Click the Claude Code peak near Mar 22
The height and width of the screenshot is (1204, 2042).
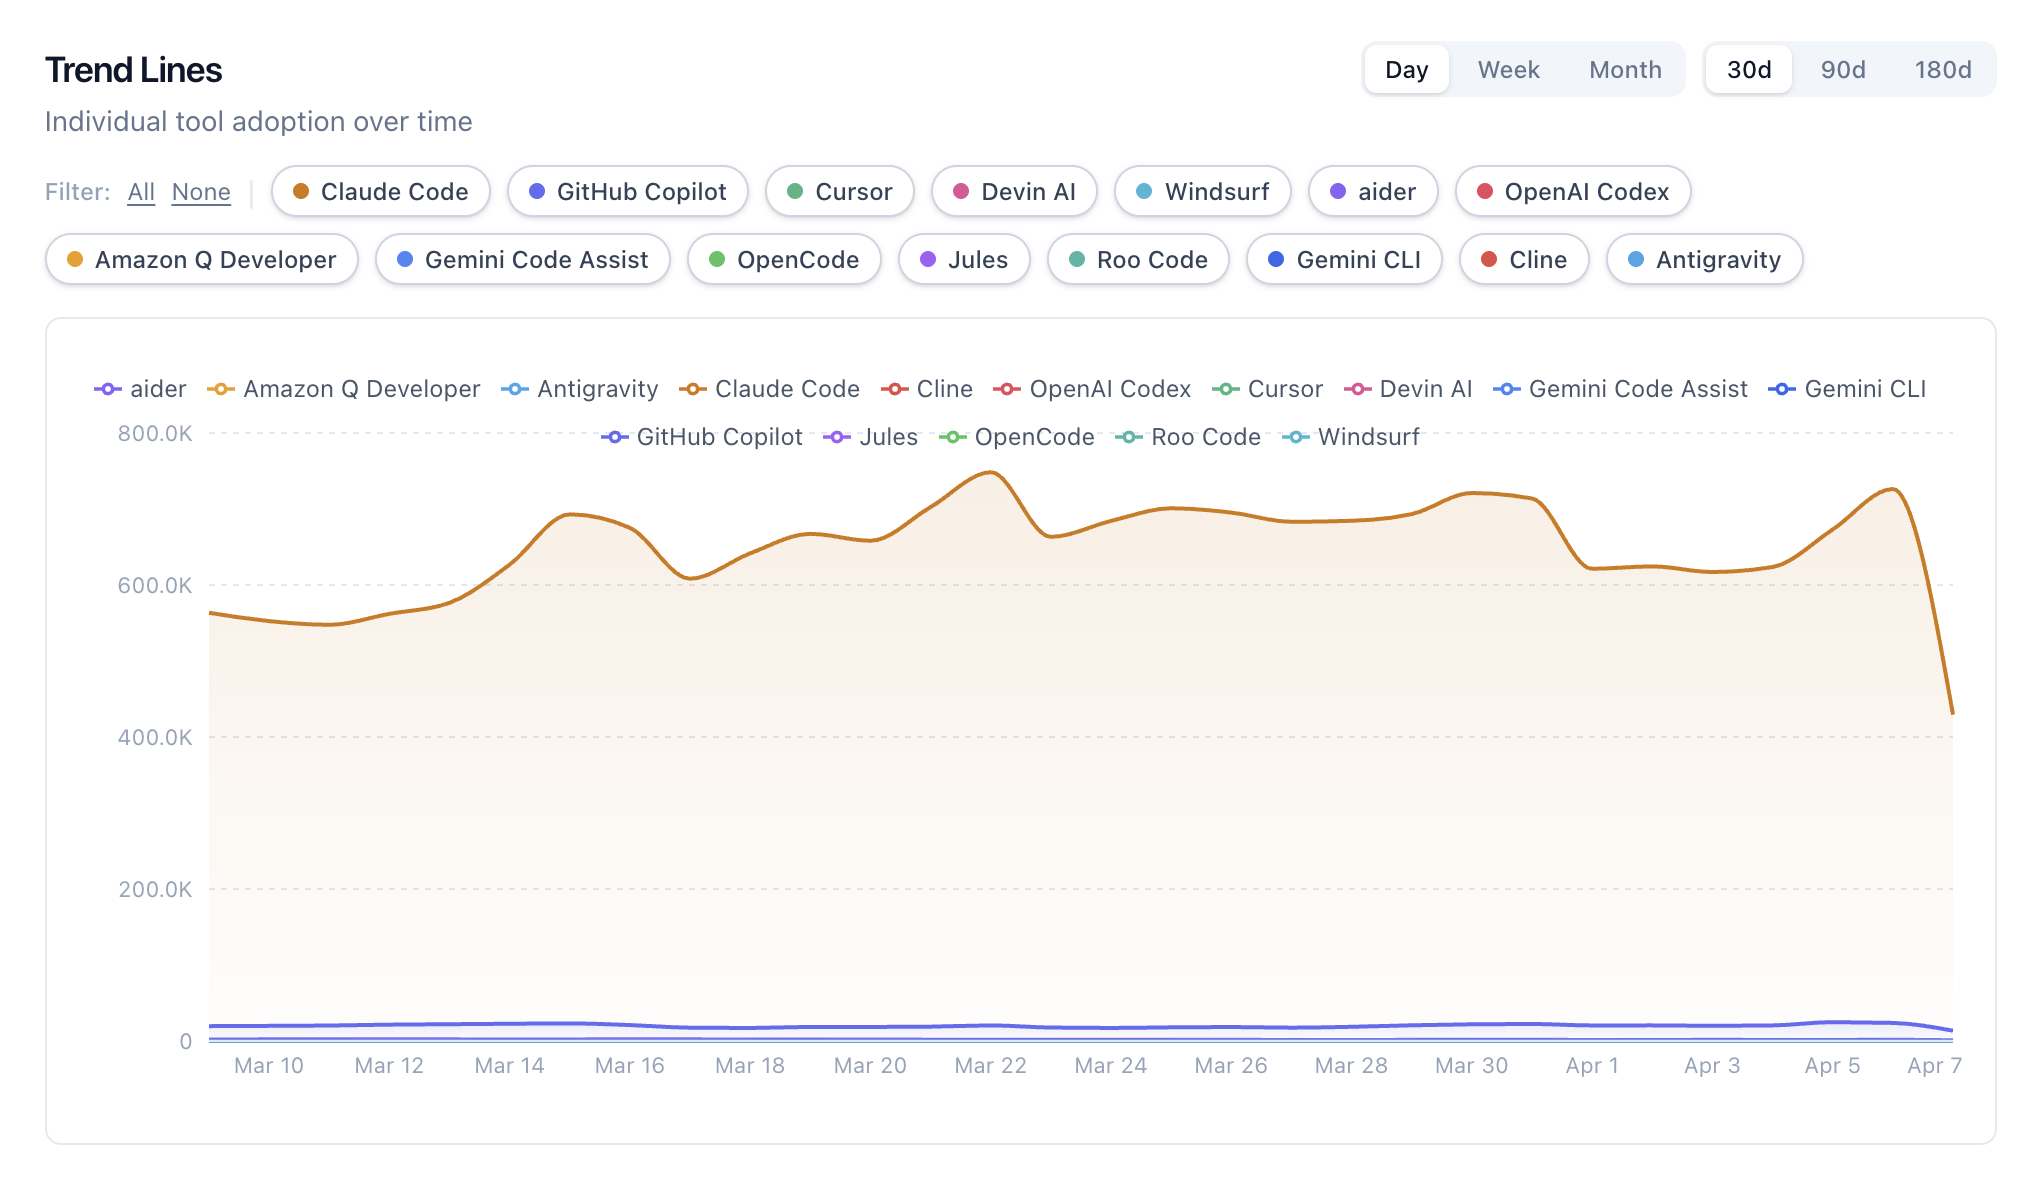pos(990,472)
